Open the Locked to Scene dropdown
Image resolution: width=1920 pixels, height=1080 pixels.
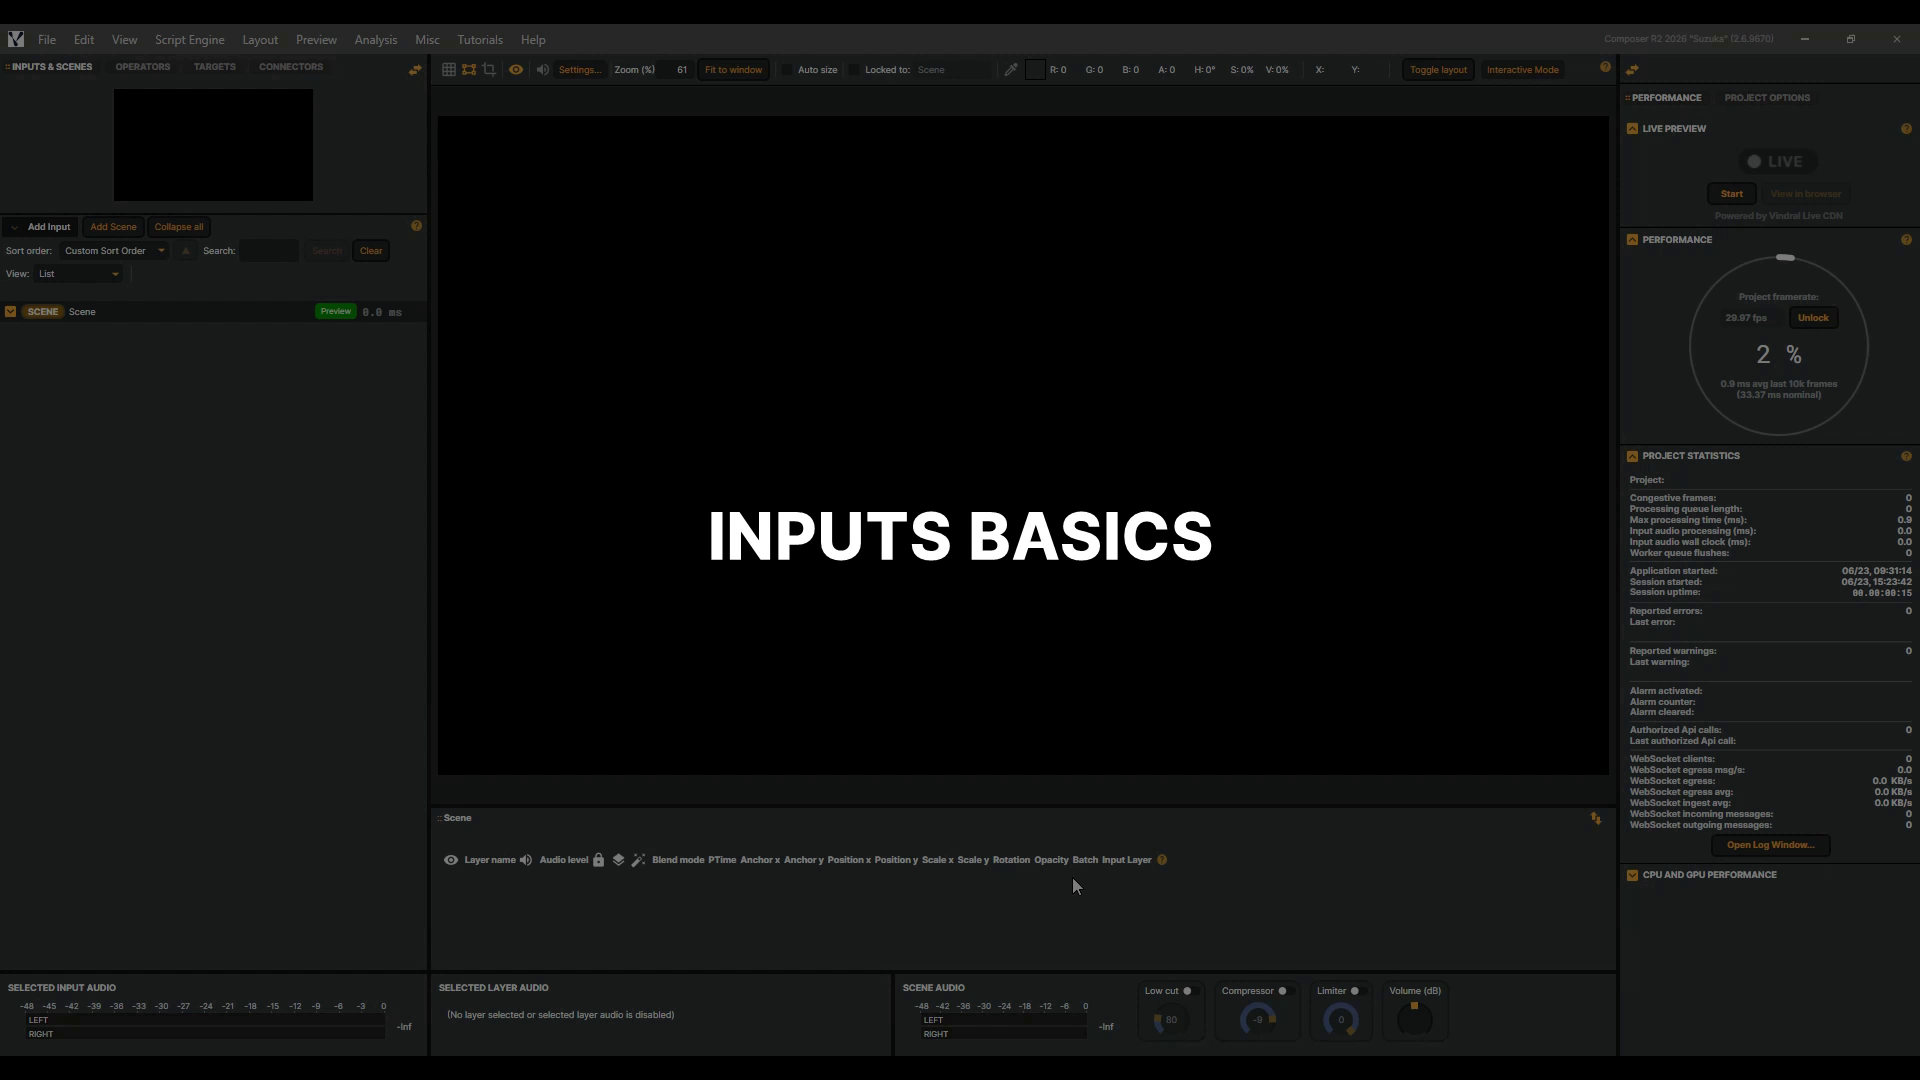tap(952, 70)
